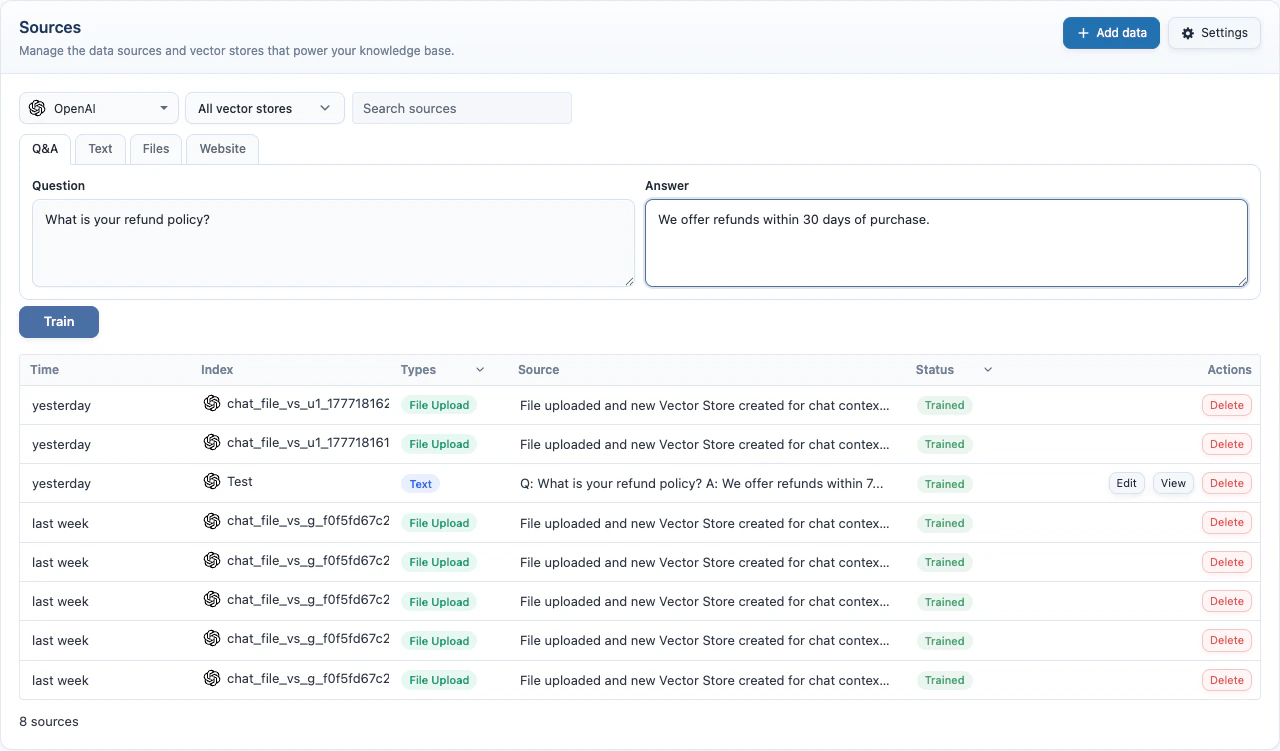Open the Website tab
Screen dimensions: 1280x751
(x=221, y=148)
